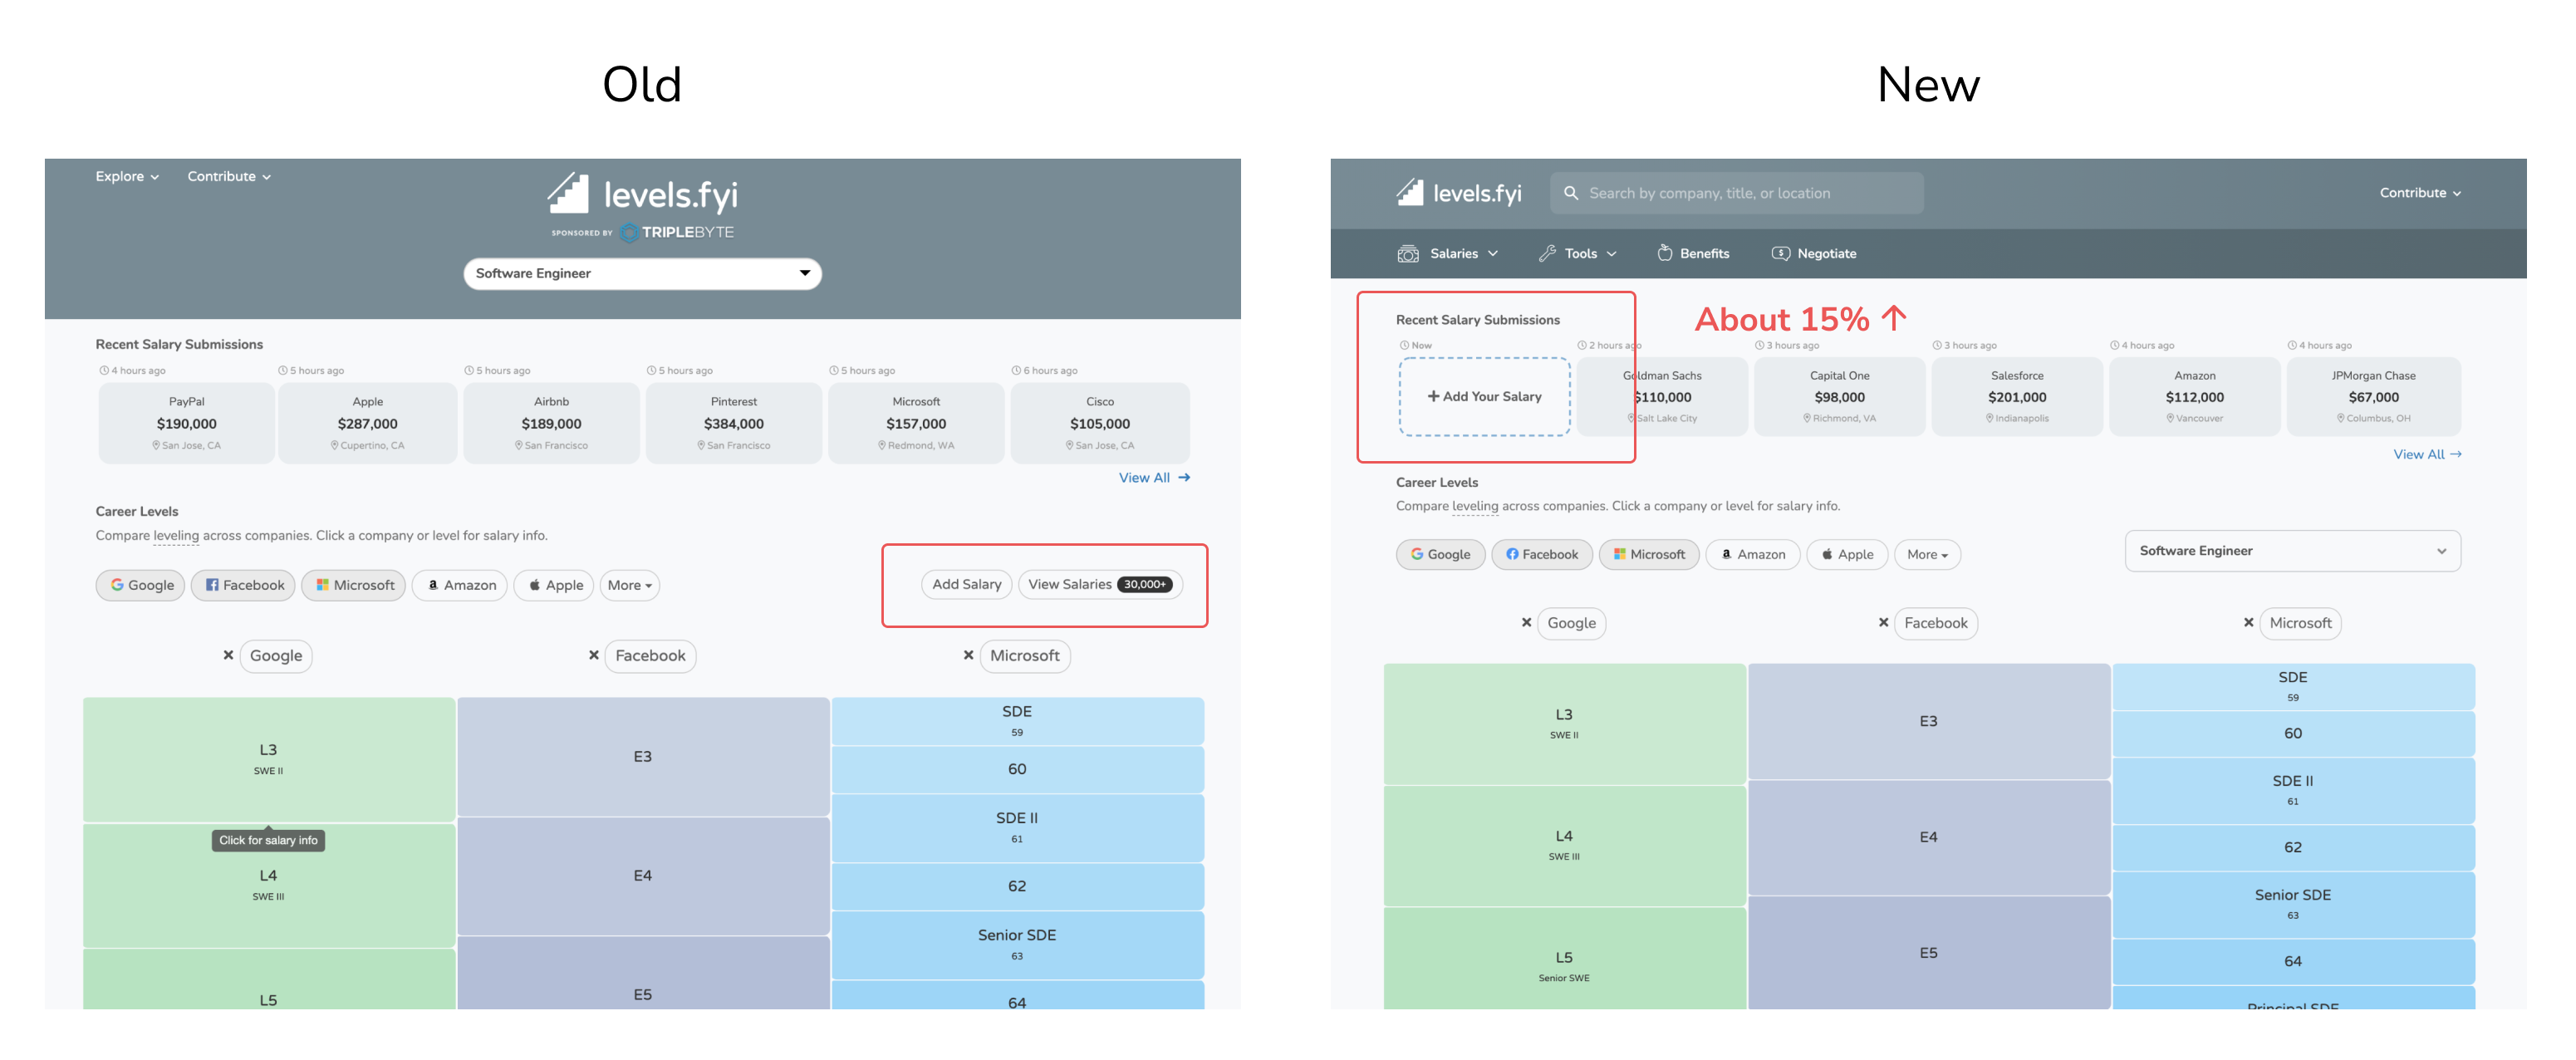
Task: Click the Google column header in Old design
Action: click(276, 656)
